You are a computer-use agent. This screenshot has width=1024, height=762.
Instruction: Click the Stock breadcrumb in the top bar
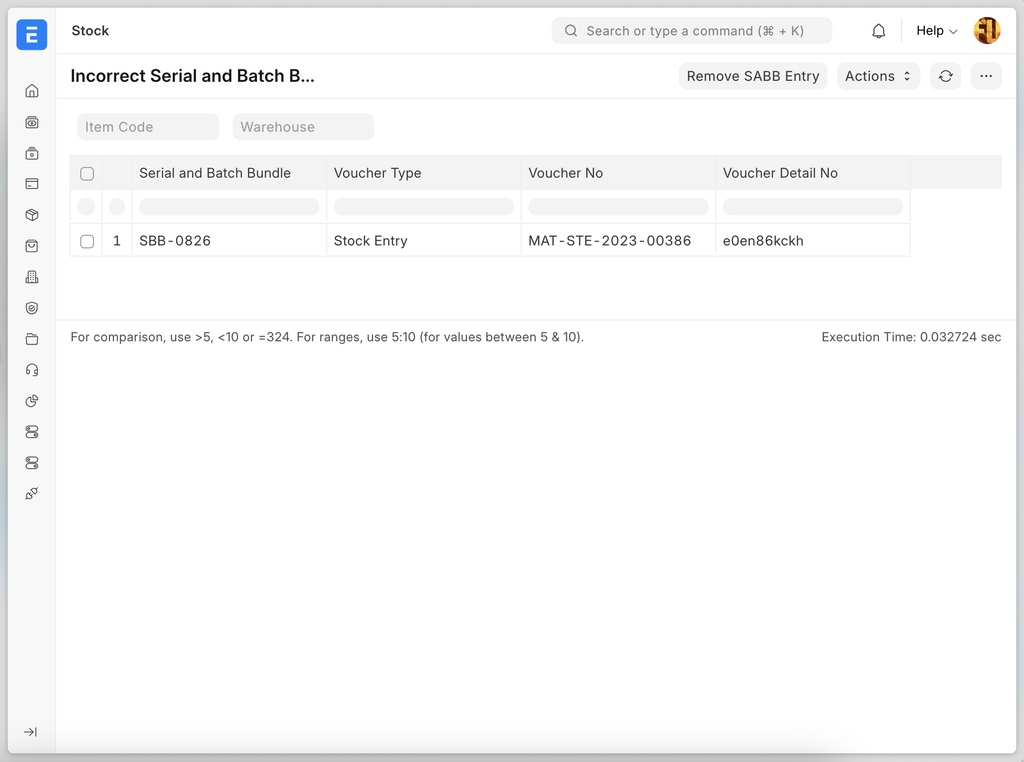[90, 30]
